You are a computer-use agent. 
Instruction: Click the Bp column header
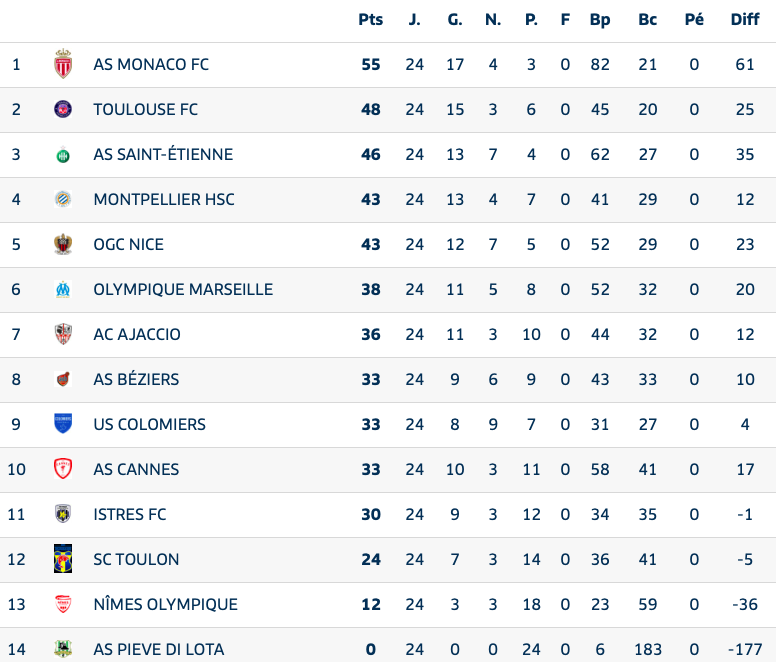[x=600, y=19]
